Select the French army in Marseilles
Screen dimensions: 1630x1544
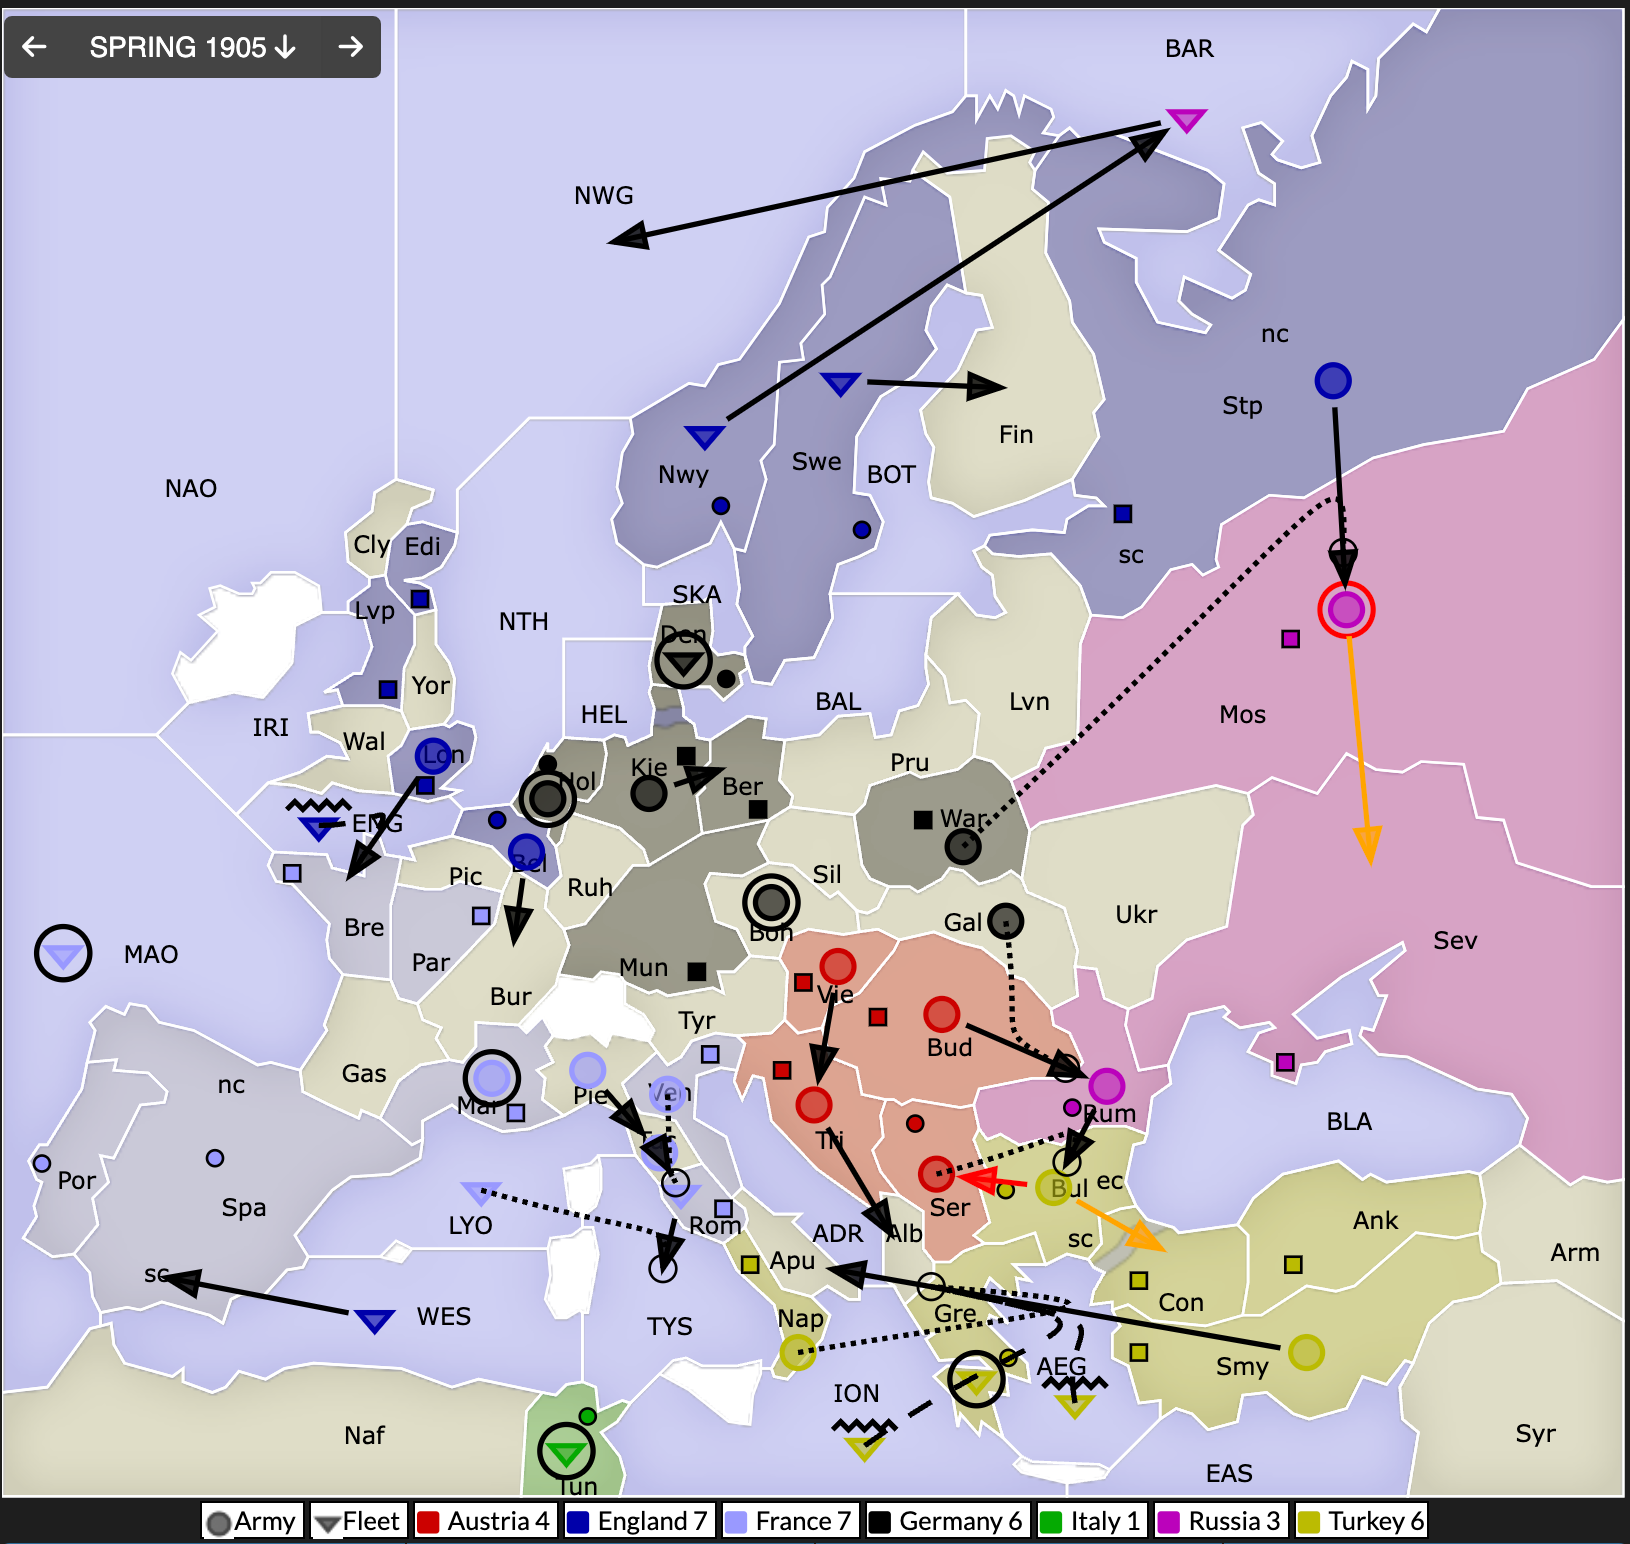pyautogui.click(x=491, y=1078)
